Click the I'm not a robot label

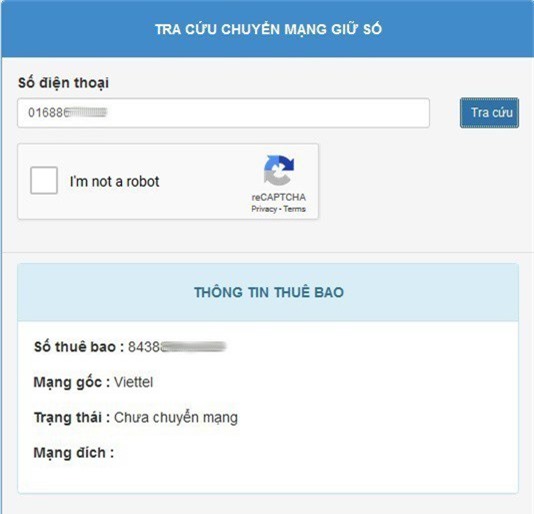point(114,181)
